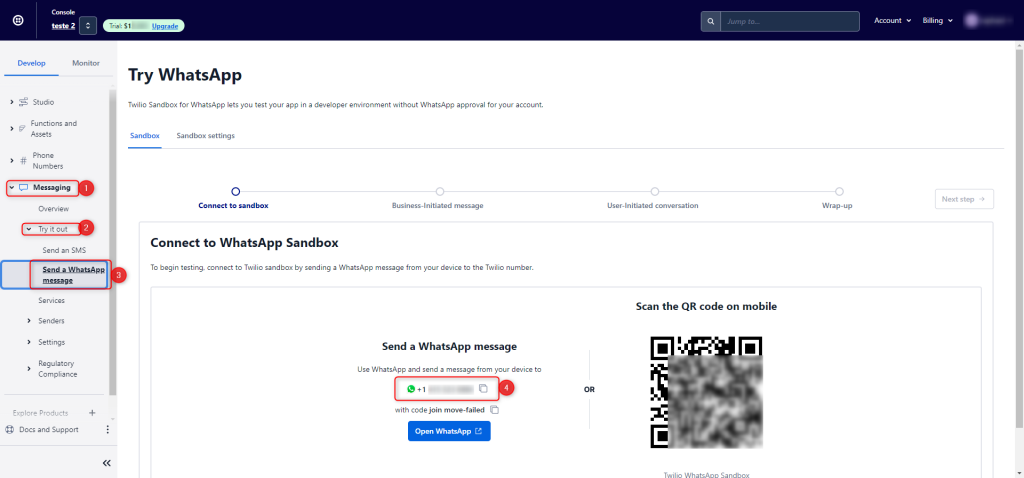Select the Wrap-up step circle
The image size is (1024, 478).
[x=839, y=191]
